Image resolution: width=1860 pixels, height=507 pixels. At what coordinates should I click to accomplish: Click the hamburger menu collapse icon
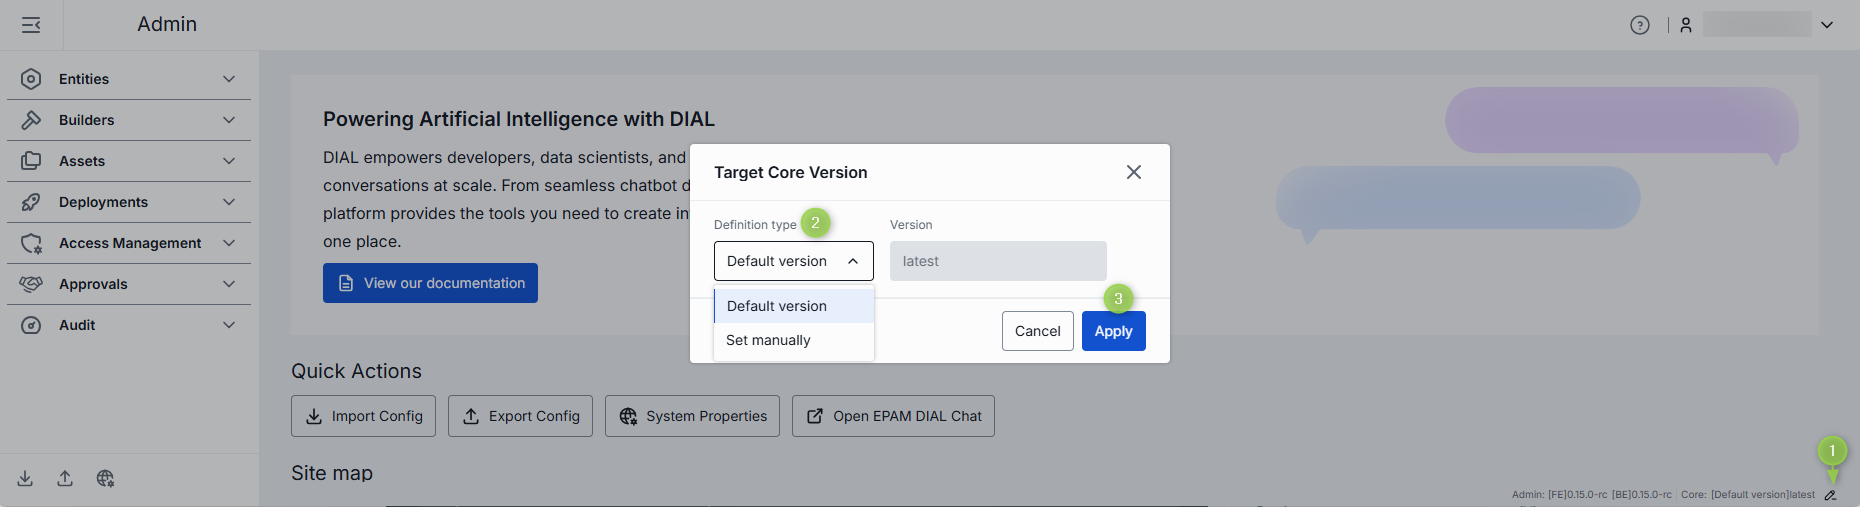coord(31,25)
